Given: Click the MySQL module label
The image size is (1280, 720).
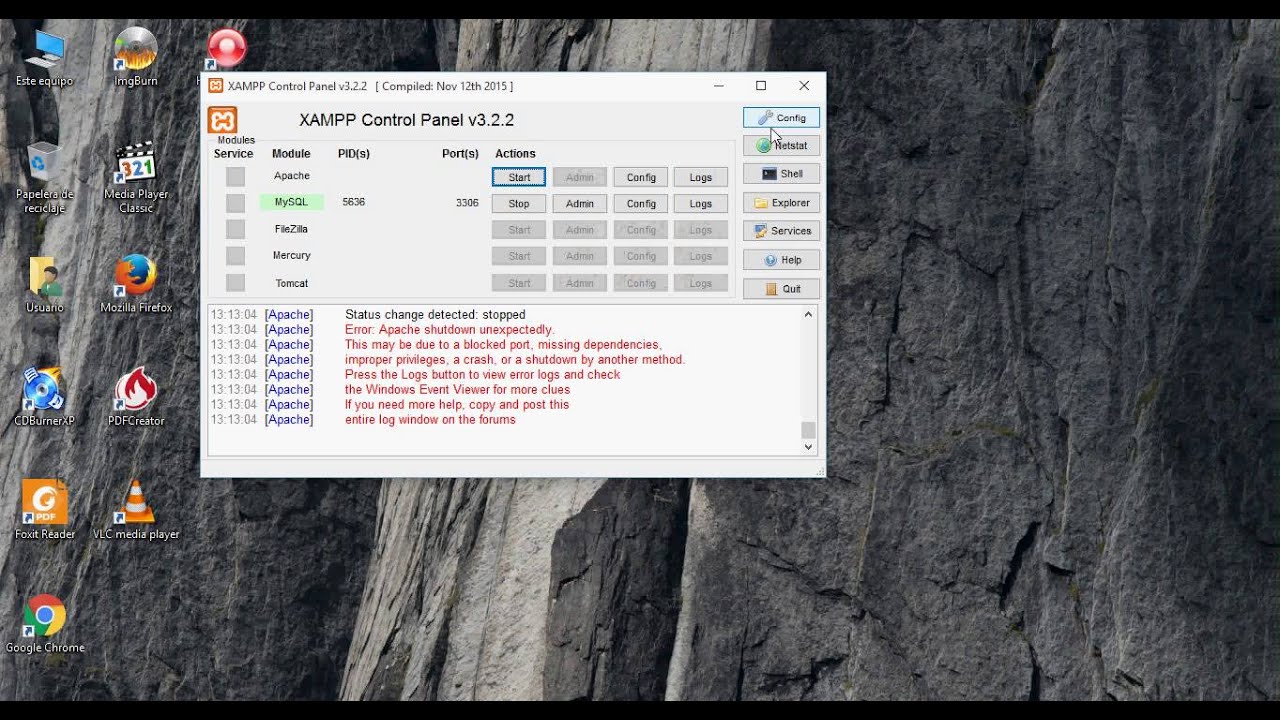Looking at the screenshot, I should (291, 202).
